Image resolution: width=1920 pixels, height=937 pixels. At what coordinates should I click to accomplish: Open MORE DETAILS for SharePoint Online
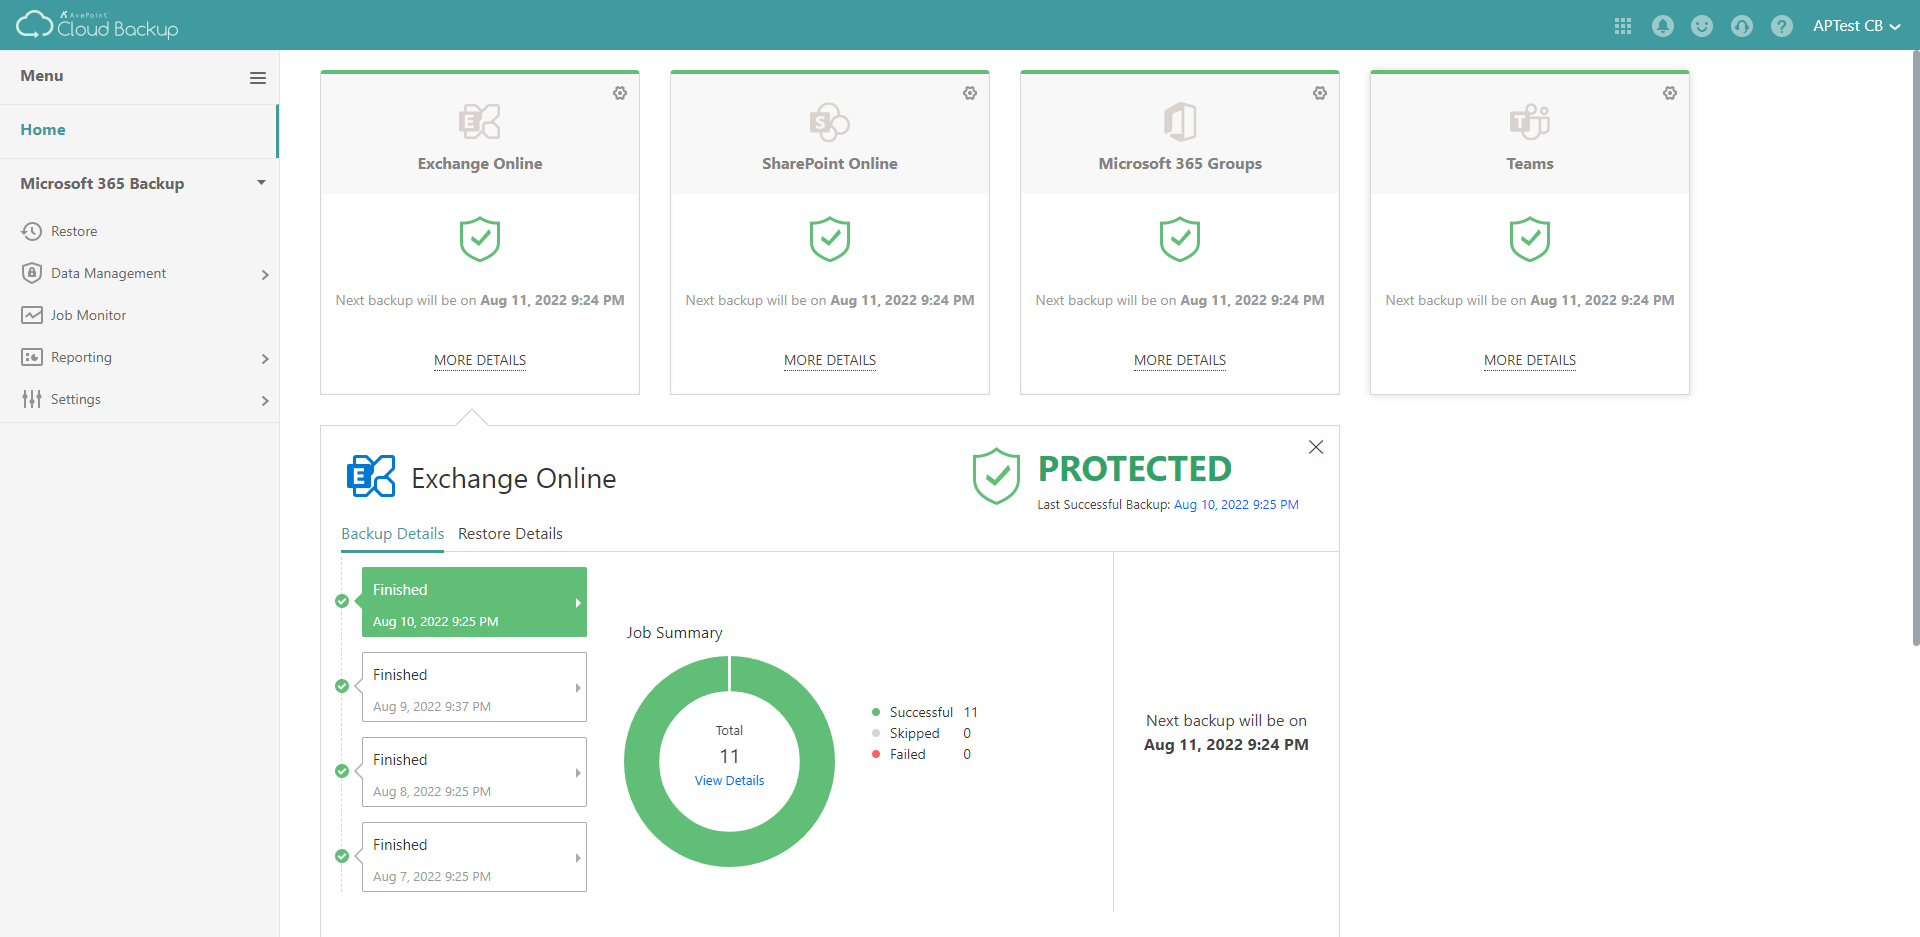coord(830,360)
